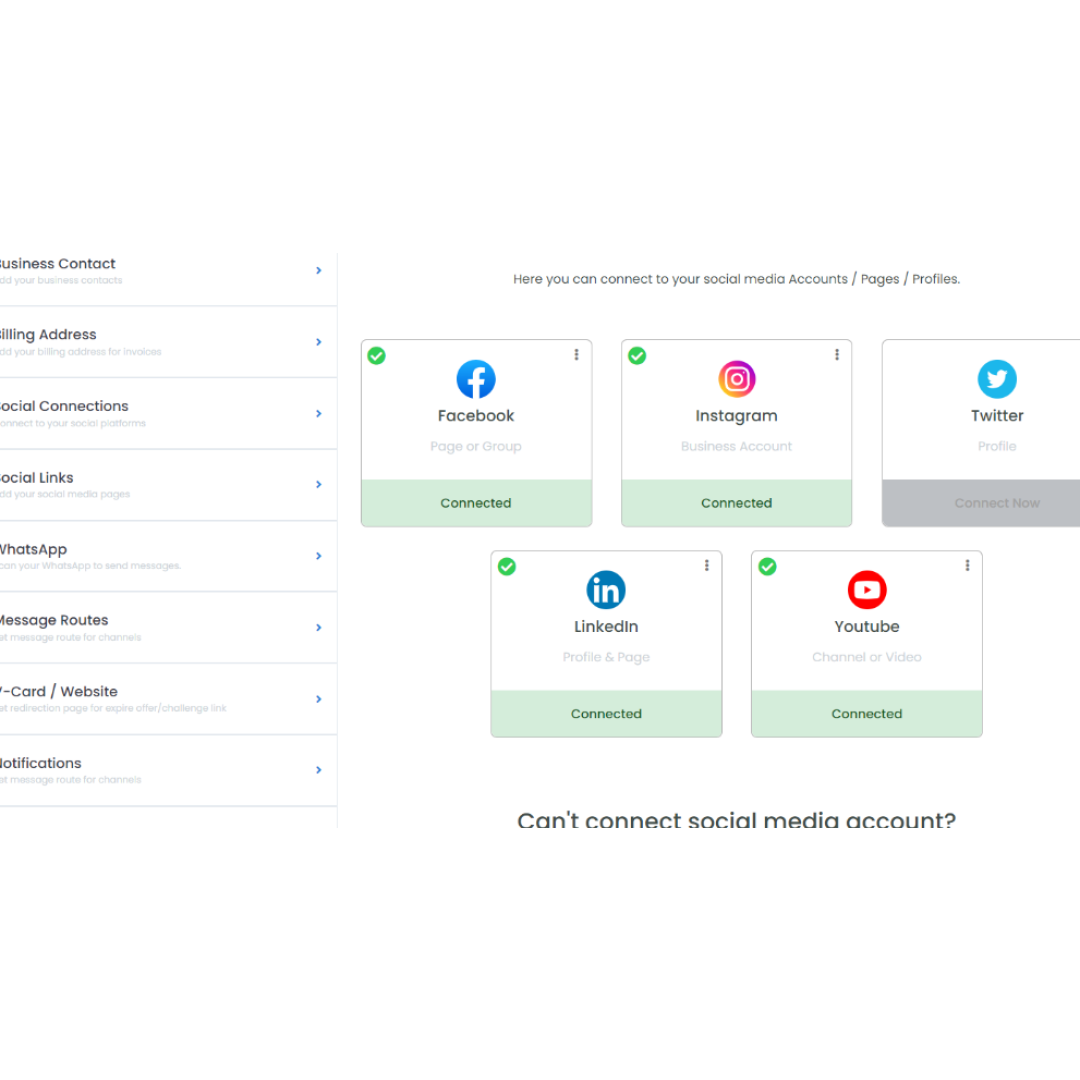
Task: Click Twitter Connect Now button
Action: (981, 503)
